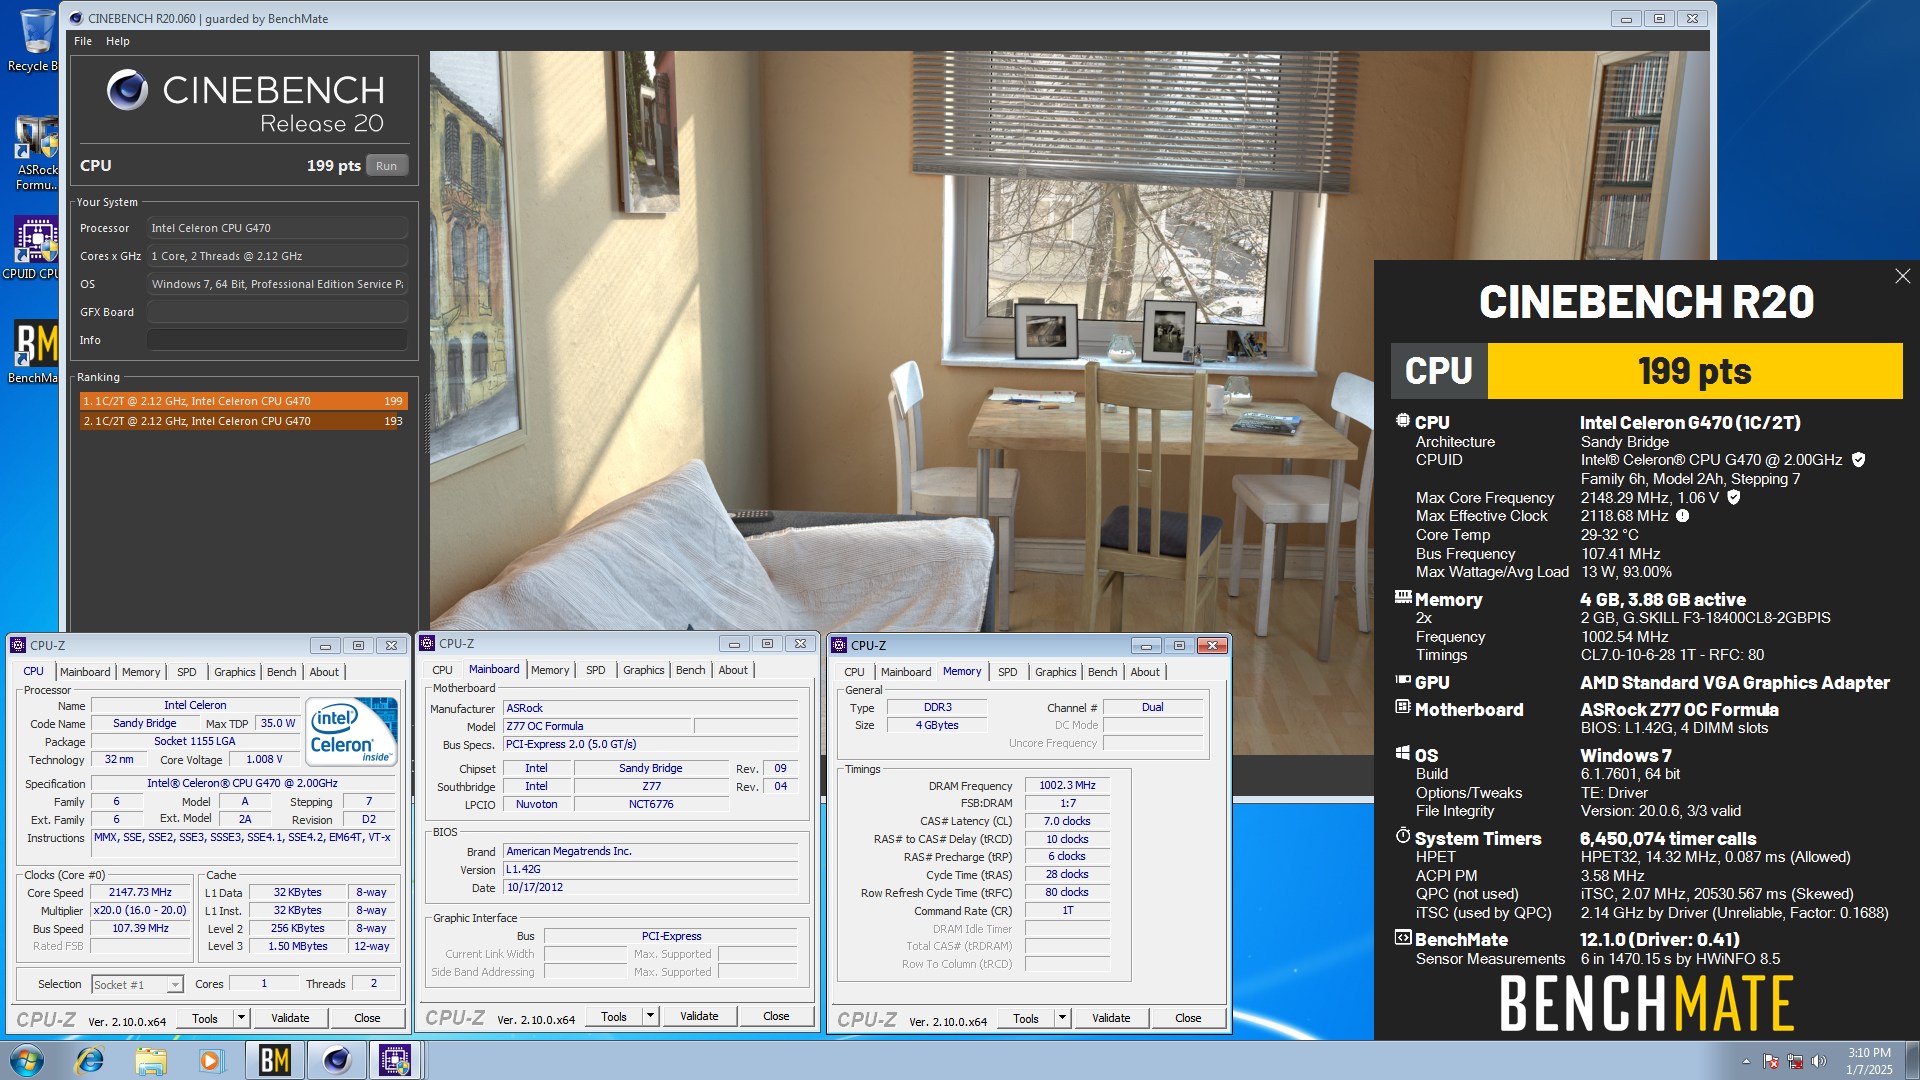1920x1080 pixels.
Task: Click the Max Effective Clock info icon
Action: click(x=1682, y=516)
